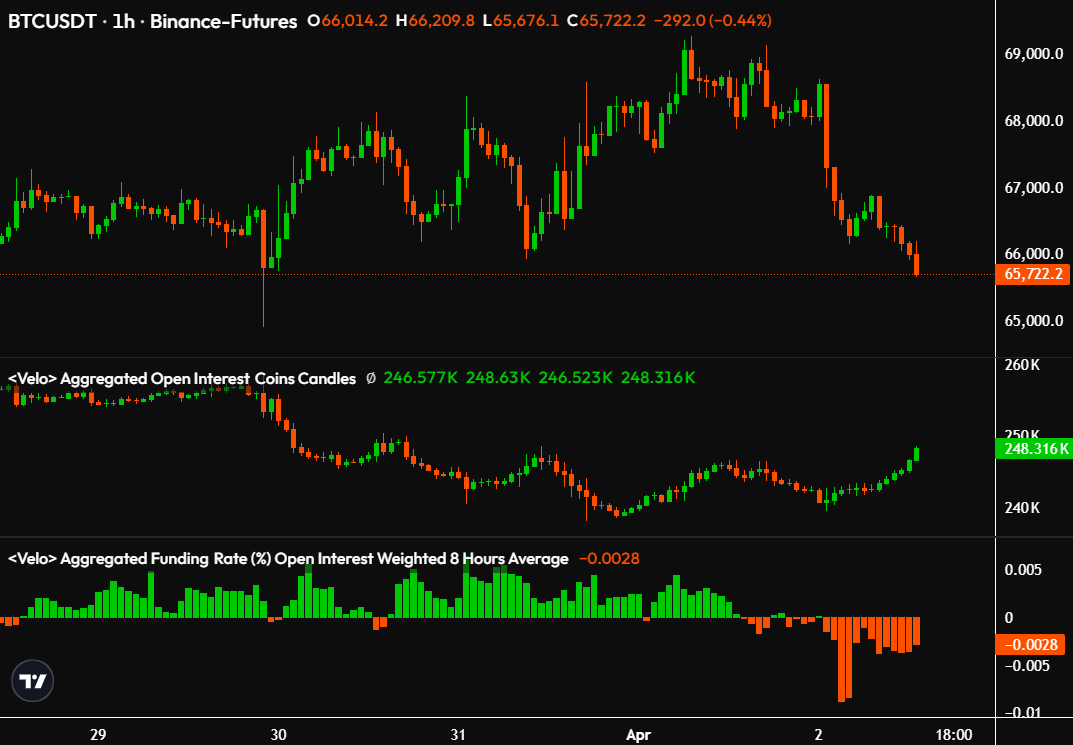Click the 65,000.0 price axis label
1073x745 pixels.
click(x=1034, y=320)
